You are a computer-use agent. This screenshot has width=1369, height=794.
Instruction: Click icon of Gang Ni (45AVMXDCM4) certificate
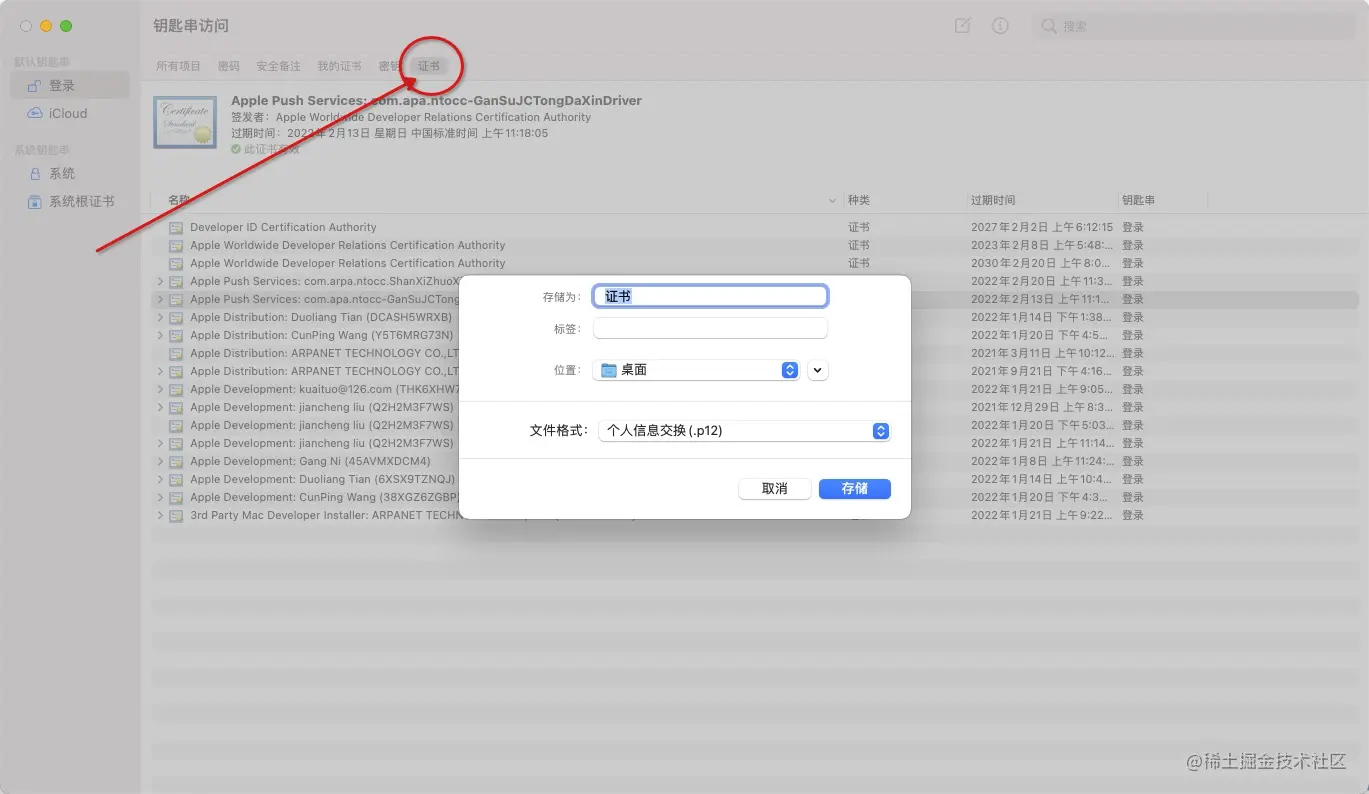[176, 461]
